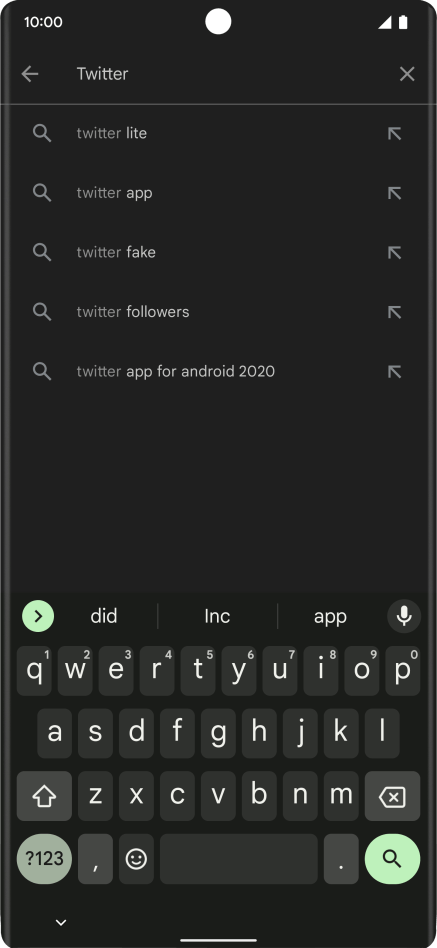This screenshot has height=948, width=437.
Task: Choose the "Inc" word suggestion
Action: (217, 616)
